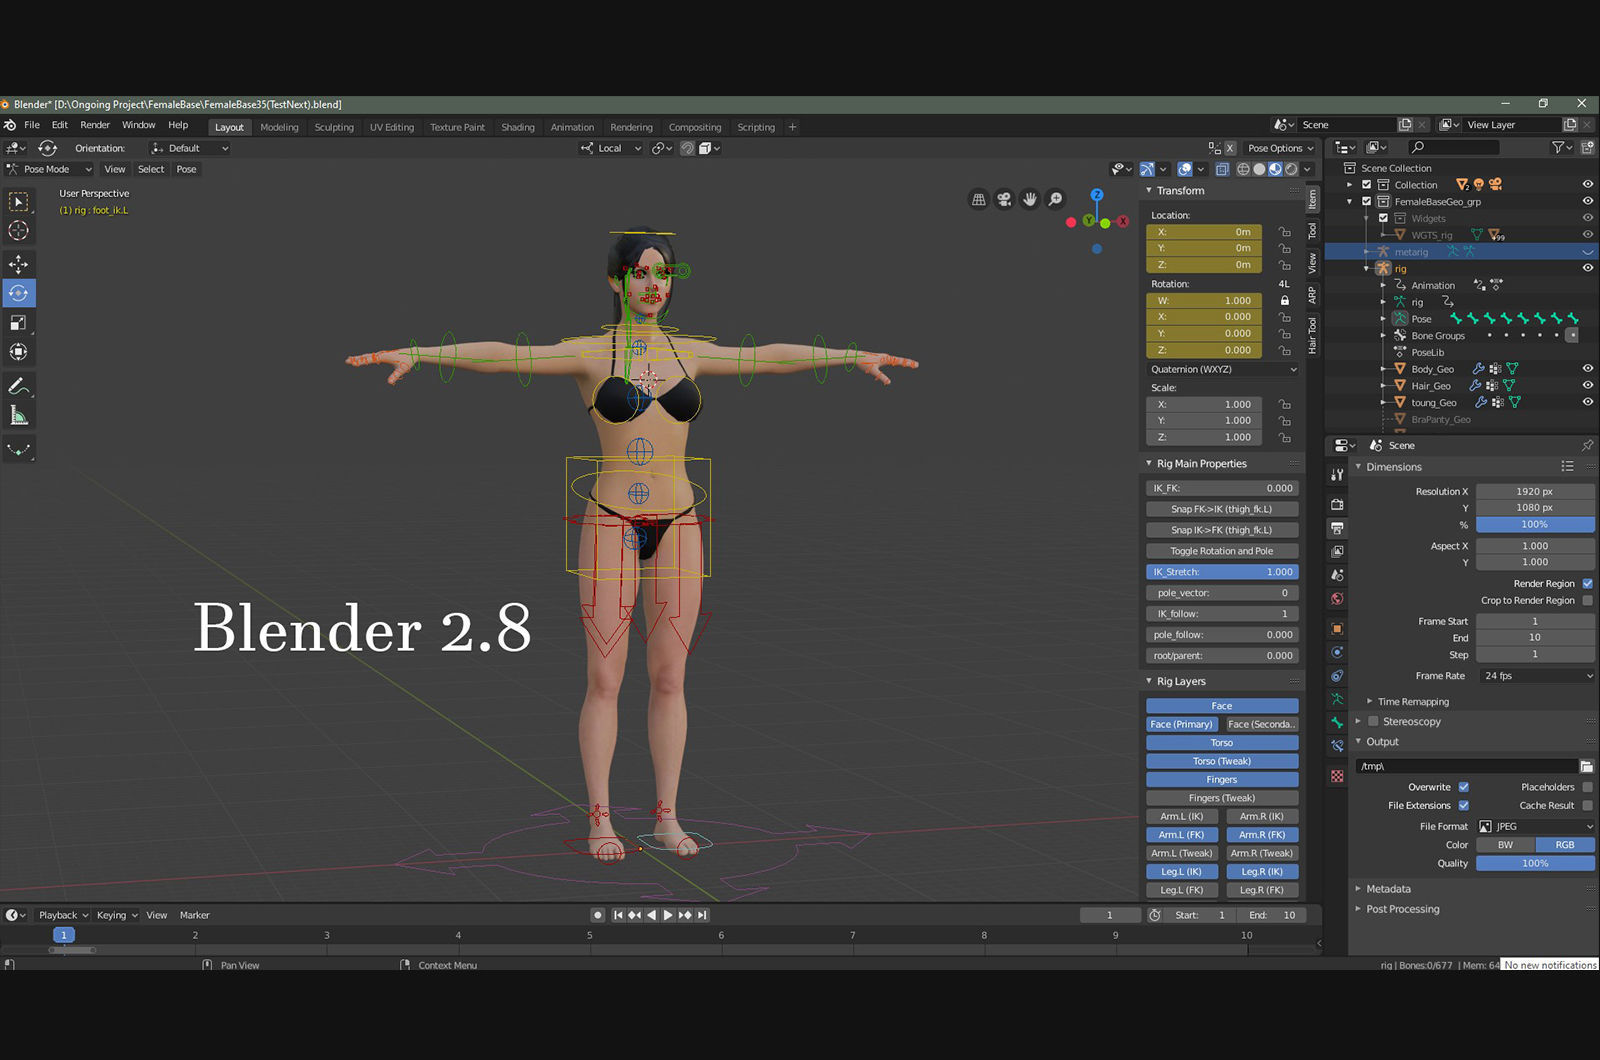The width and height of the screenshot is (1600, 1060).
Task: Open the Render menu
Action: tap(95, 125)
